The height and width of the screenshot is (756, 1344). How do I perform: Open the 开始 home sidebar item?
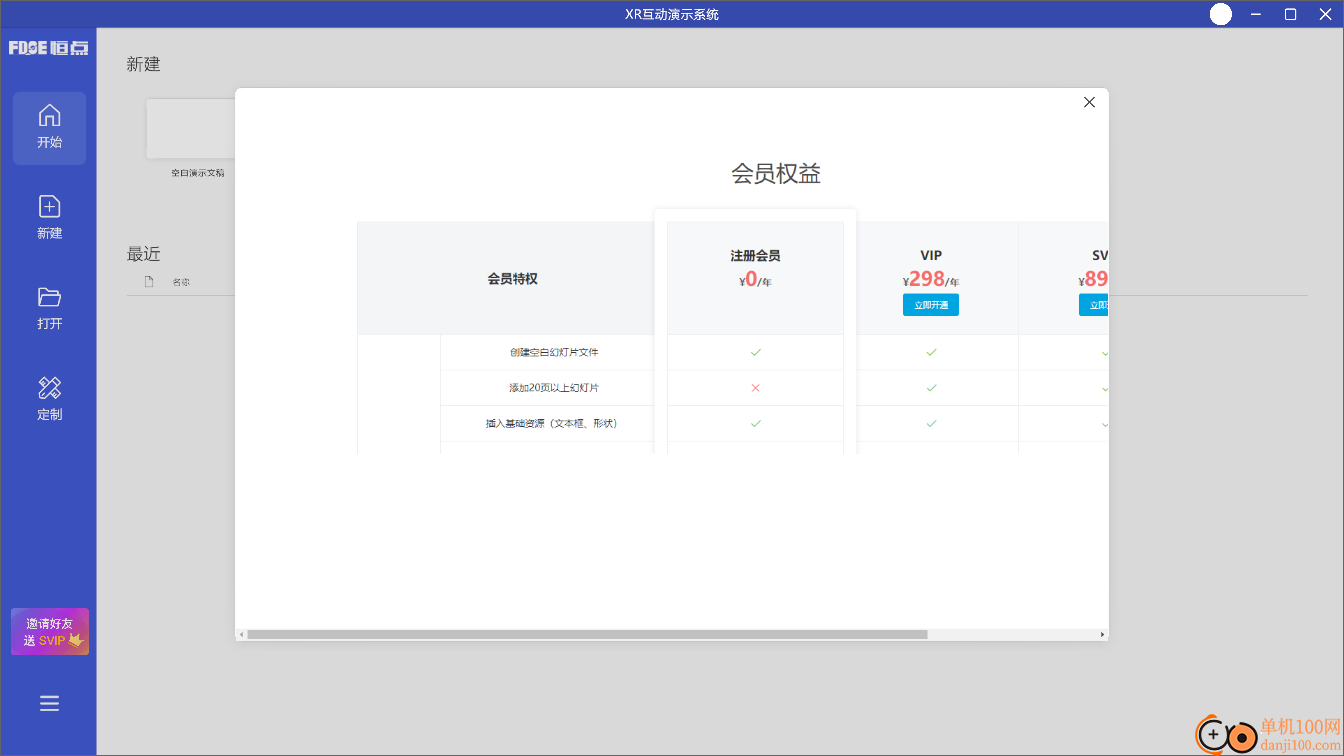[49, 128]
